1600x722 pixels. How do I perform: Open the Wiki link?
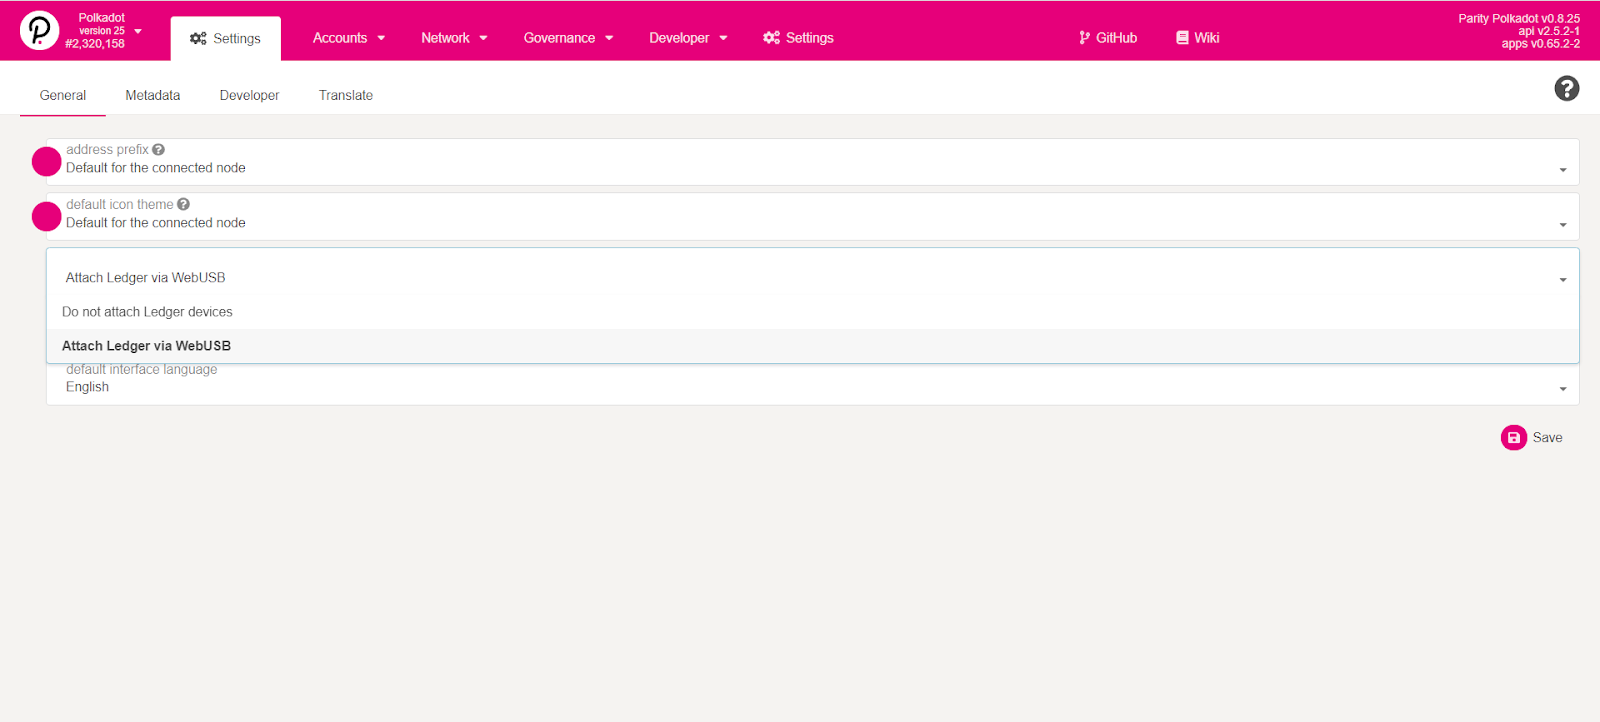[1197, 38]
